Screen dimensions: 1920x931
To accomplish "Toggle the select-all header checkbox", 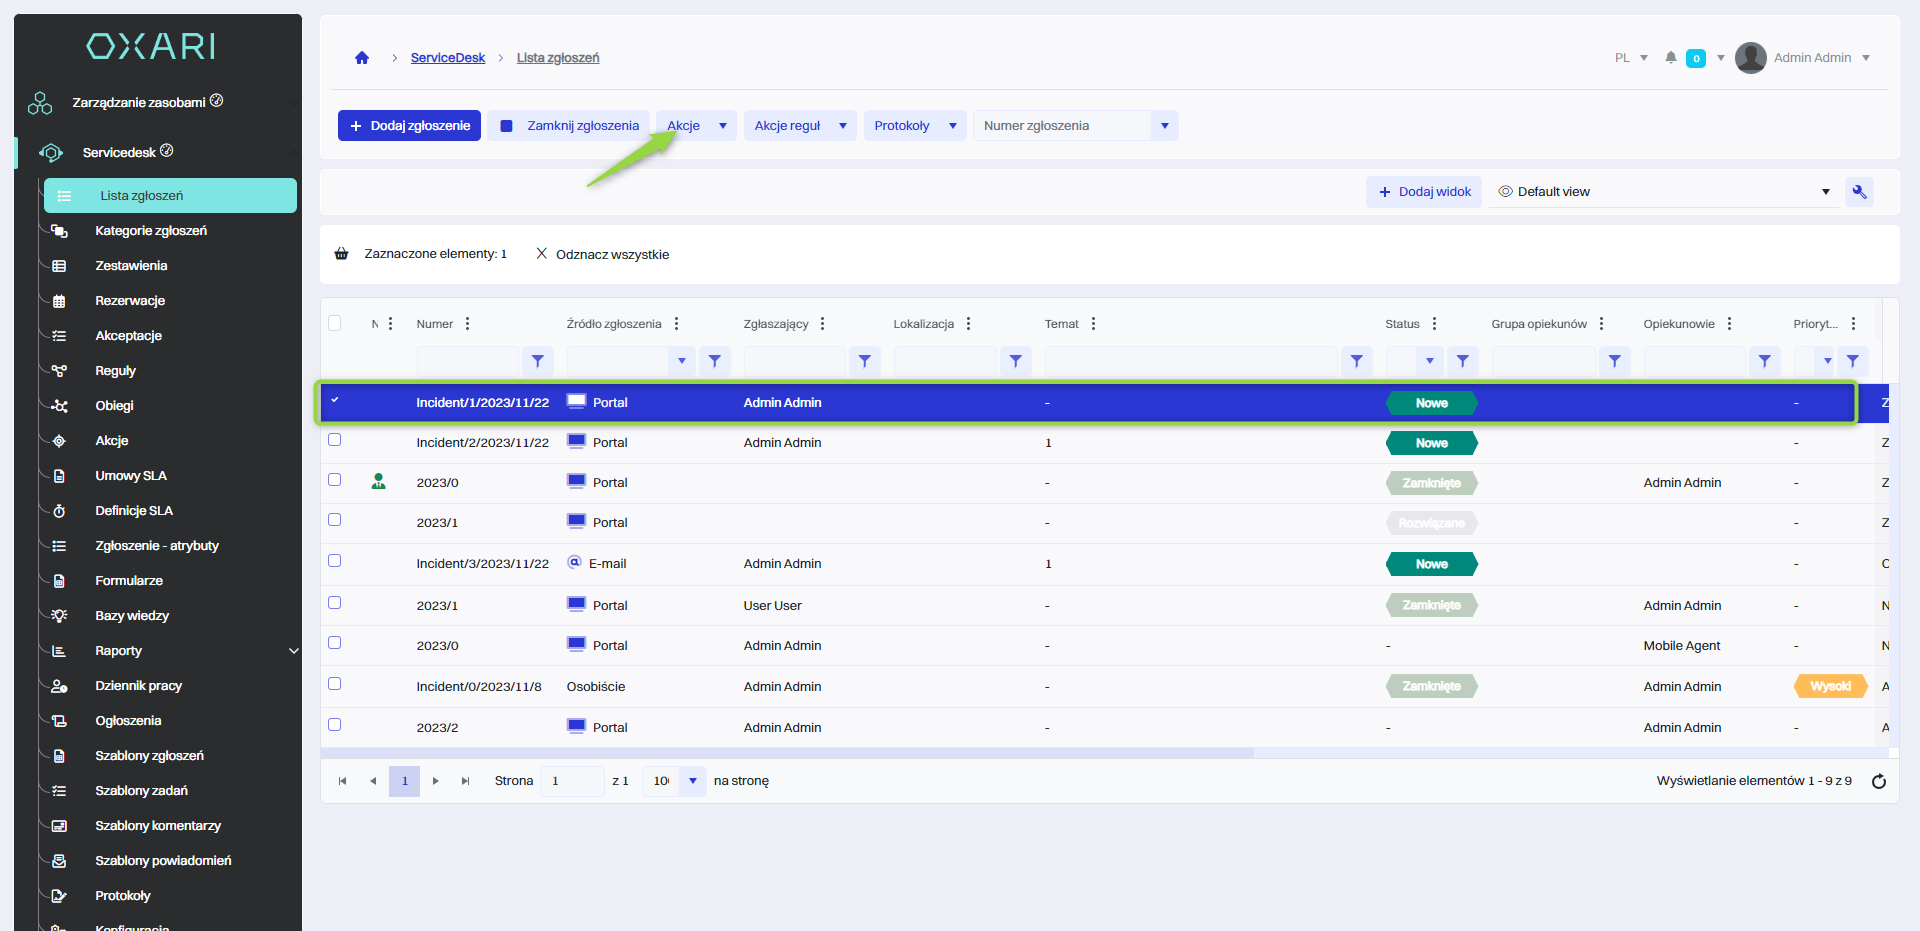I will [x=335, y=323].
